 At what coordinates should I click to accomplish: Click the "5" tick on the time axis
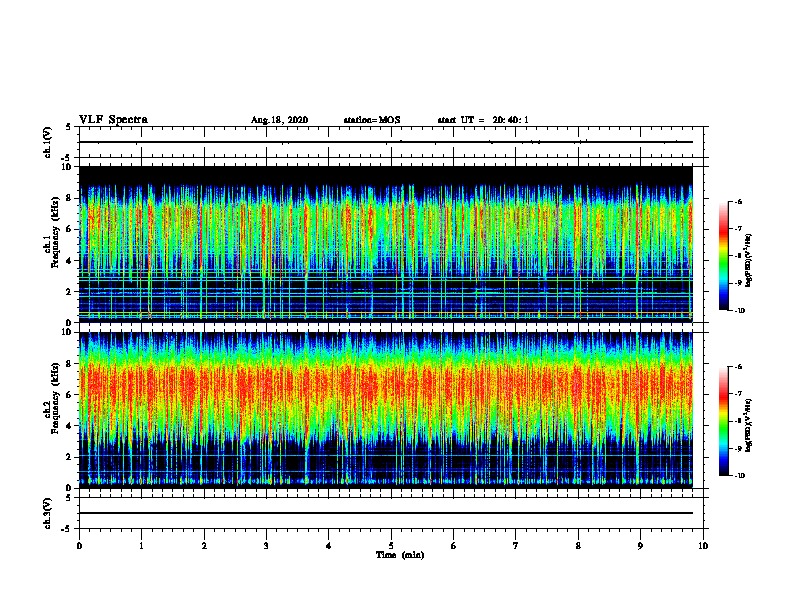click(391, 545)
